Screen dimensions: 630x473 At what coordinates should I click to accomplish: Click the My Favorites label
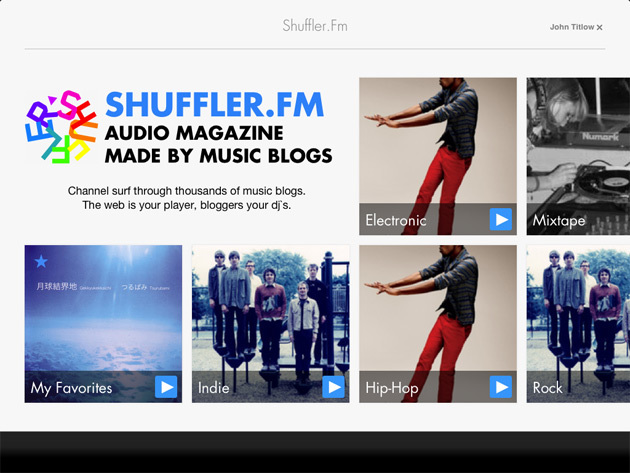72,388
